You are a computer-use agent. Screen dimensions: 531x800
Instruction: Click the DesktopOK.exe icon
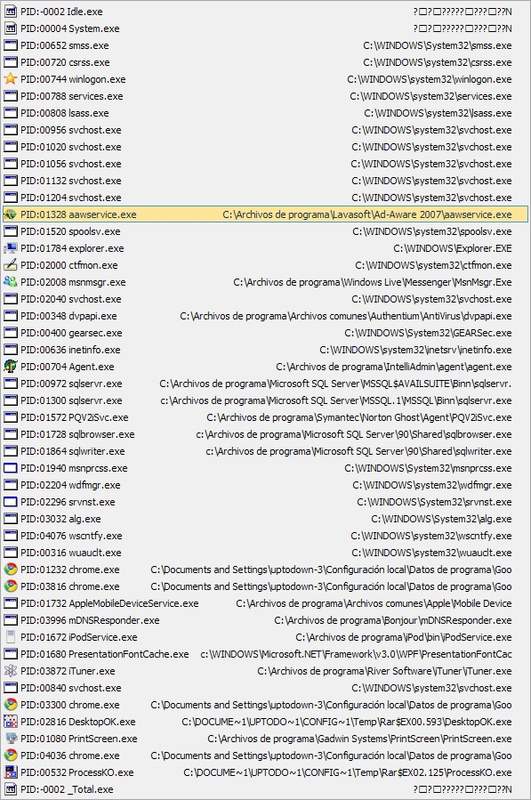click(x=10, y=721)
